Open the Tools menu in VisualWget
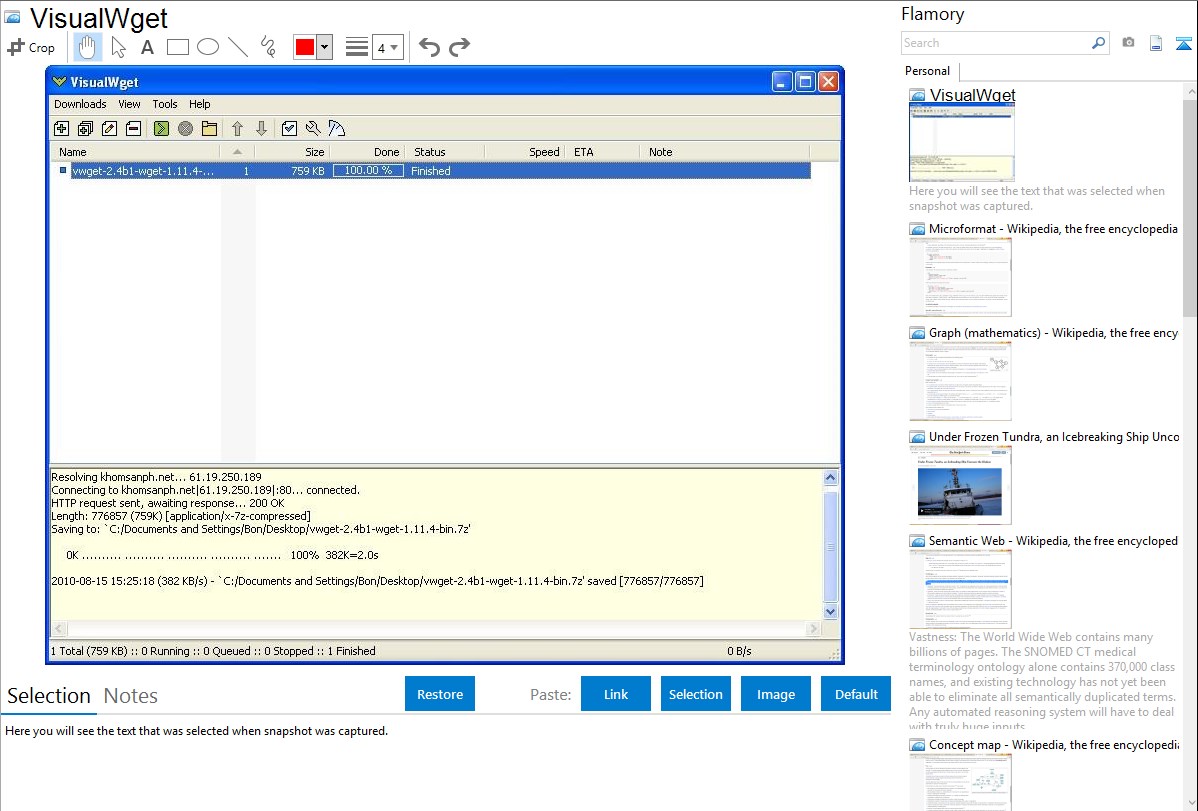Viewport: 1198px width, 811px height. 164,104
